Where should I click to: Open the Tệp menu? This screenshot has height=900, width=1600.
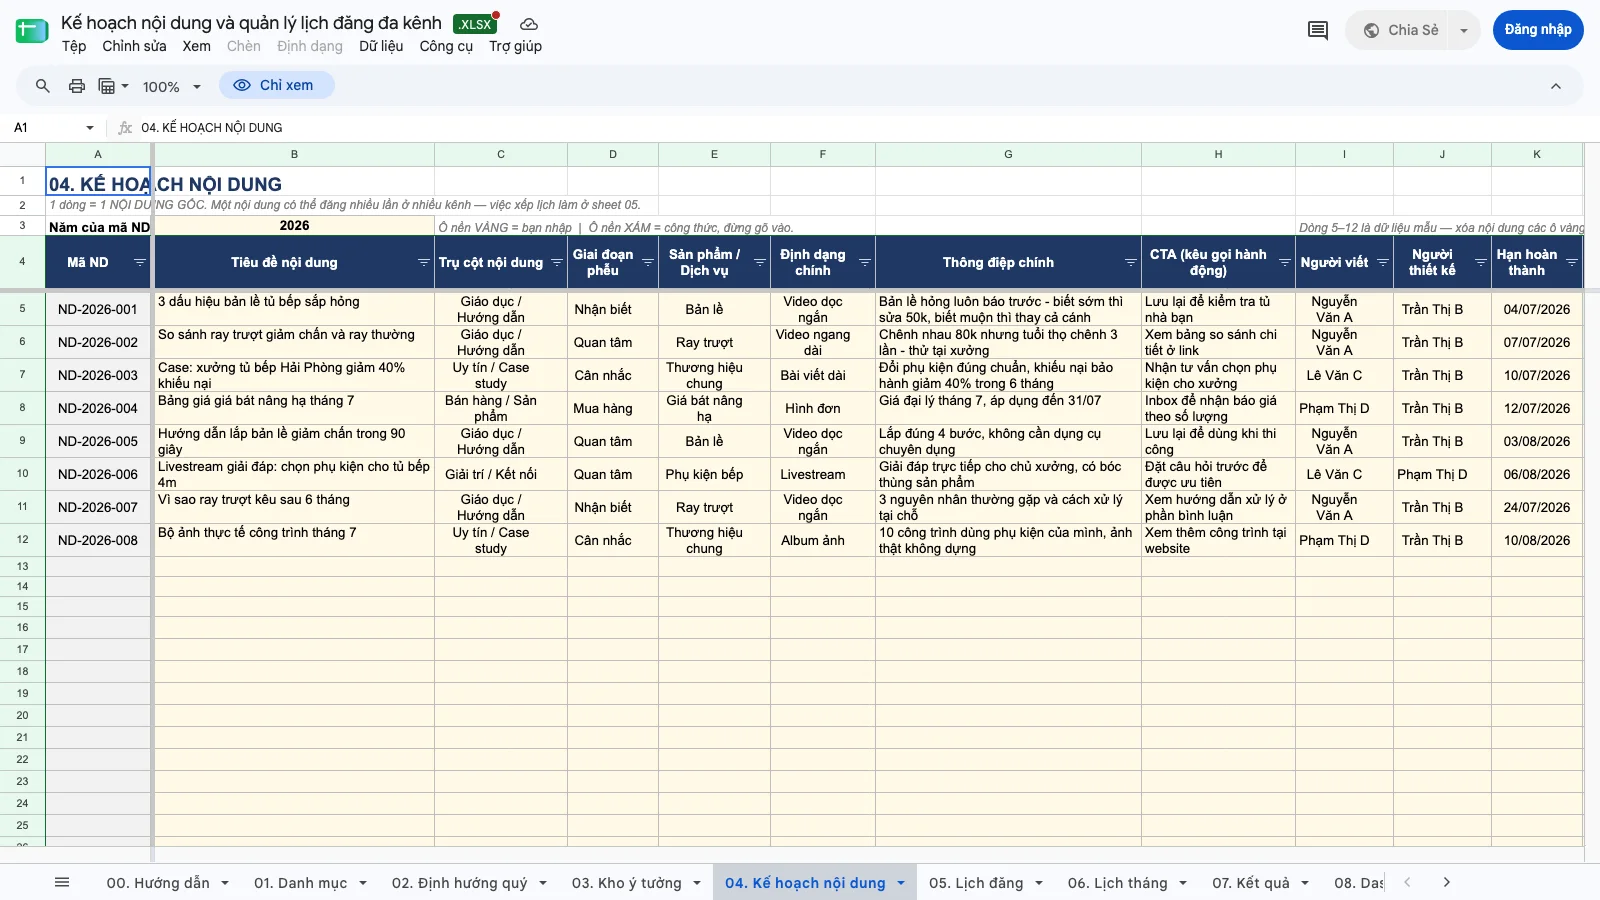73,46
